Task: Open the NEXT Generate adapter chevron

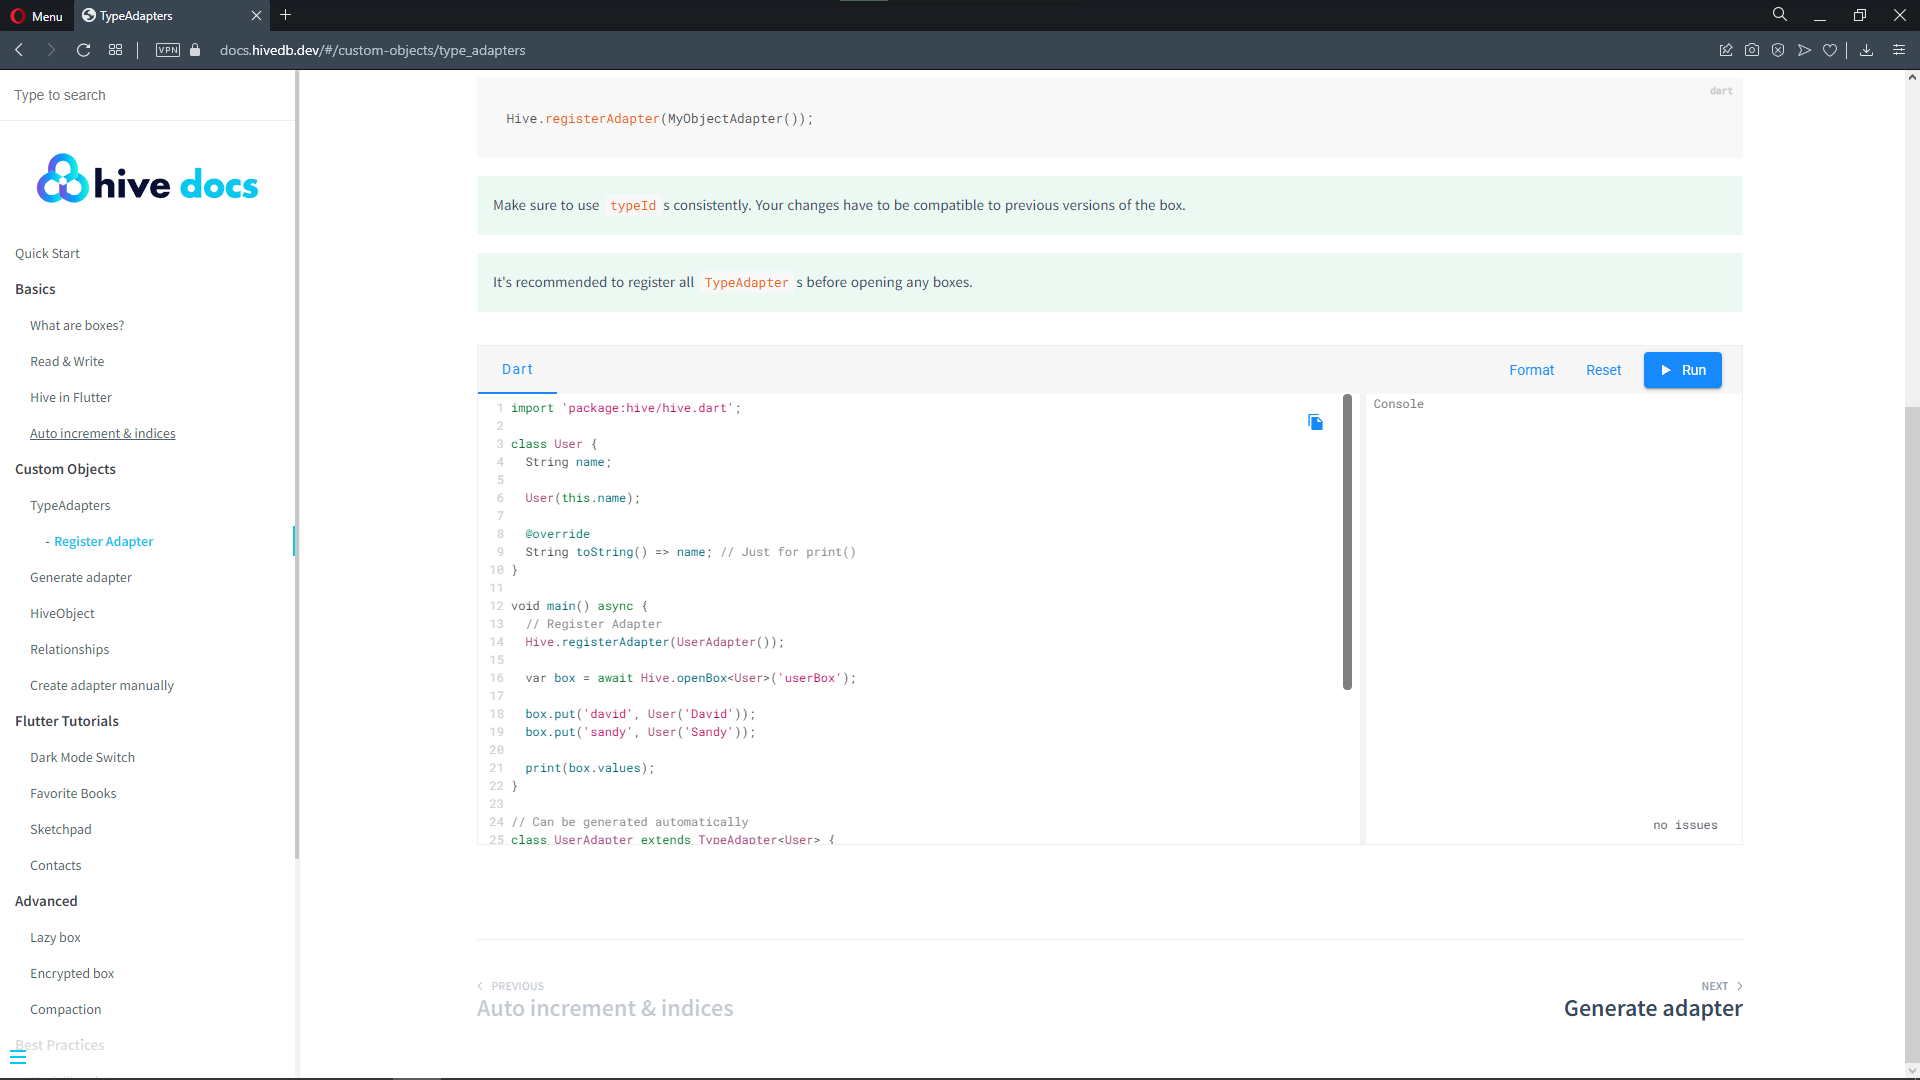Action: [x=1739, y=986]
